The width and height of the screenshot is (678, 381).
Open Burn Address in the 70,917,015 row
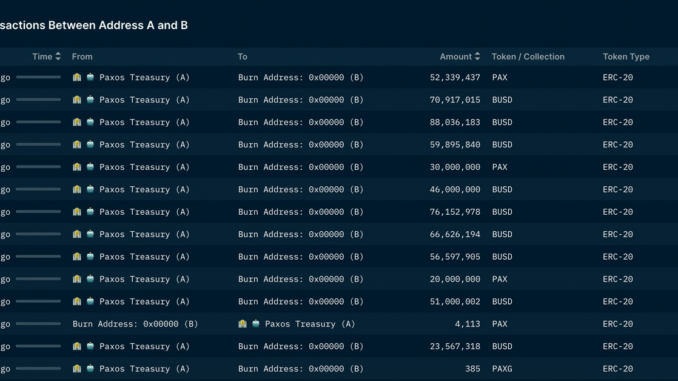(301, 100)
